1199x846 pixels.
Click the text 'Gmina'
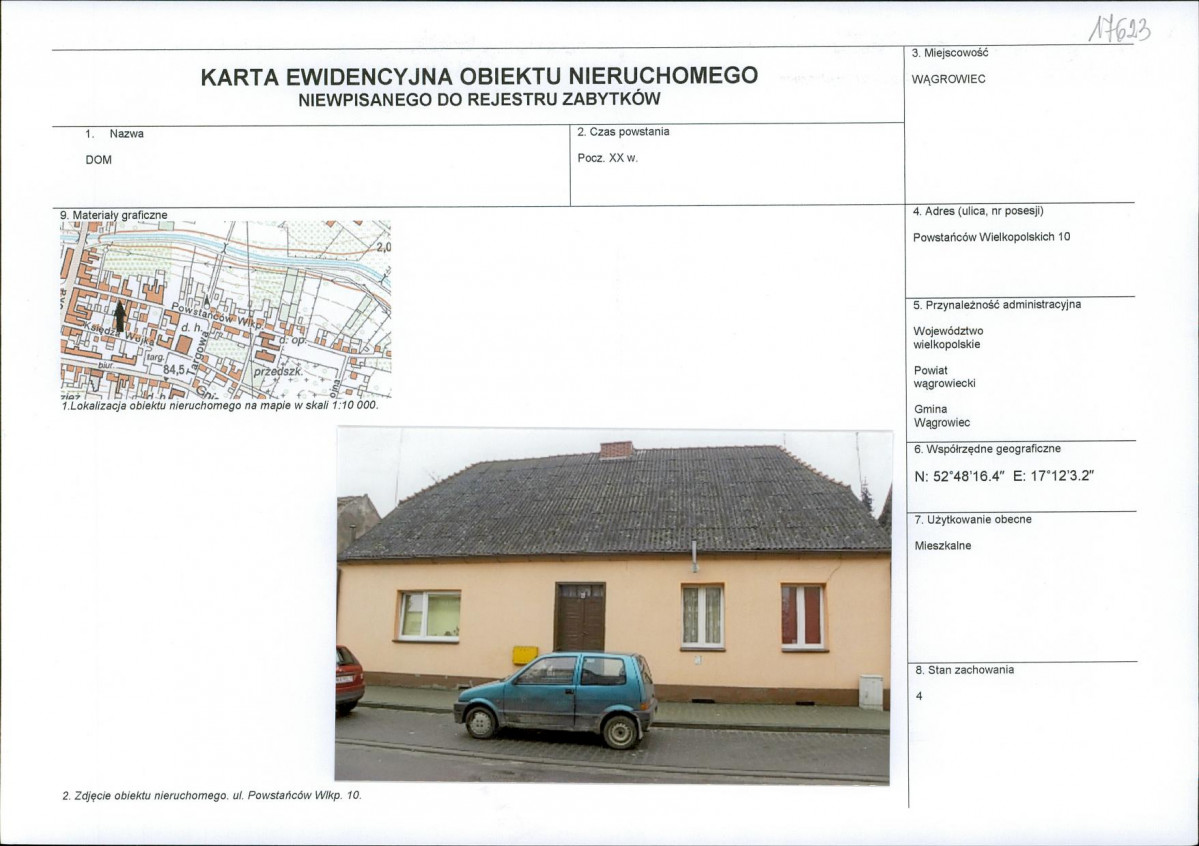click(931, 409)
